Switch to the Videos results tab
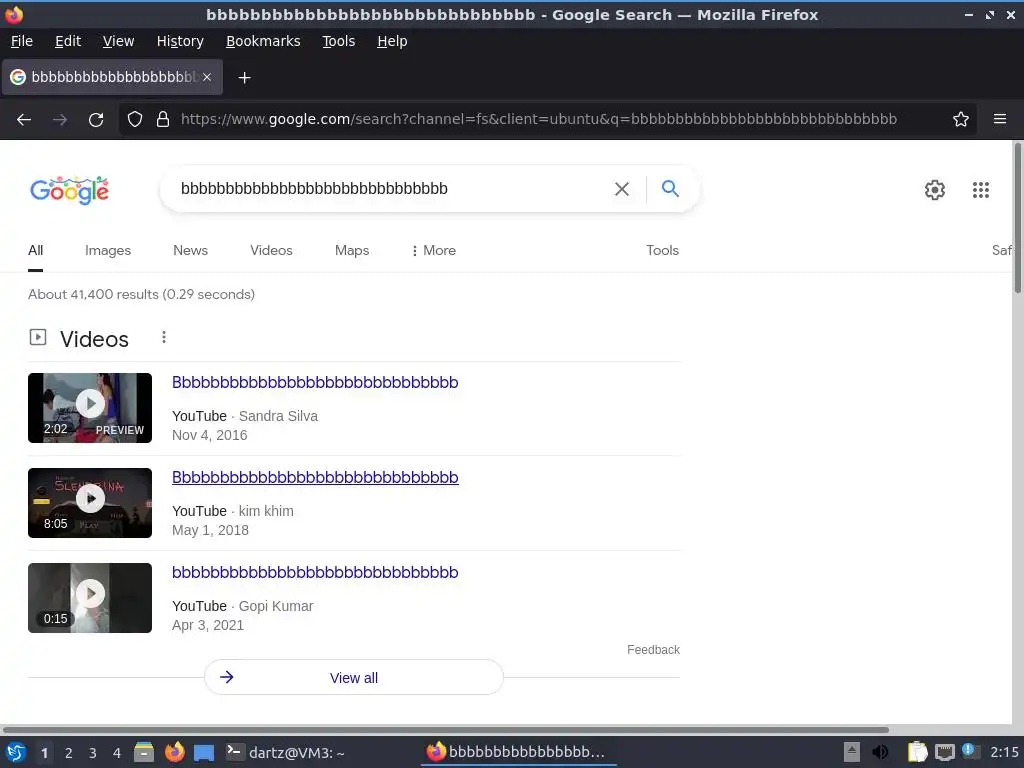This screenshot has width=1024, height=768. 271,250
